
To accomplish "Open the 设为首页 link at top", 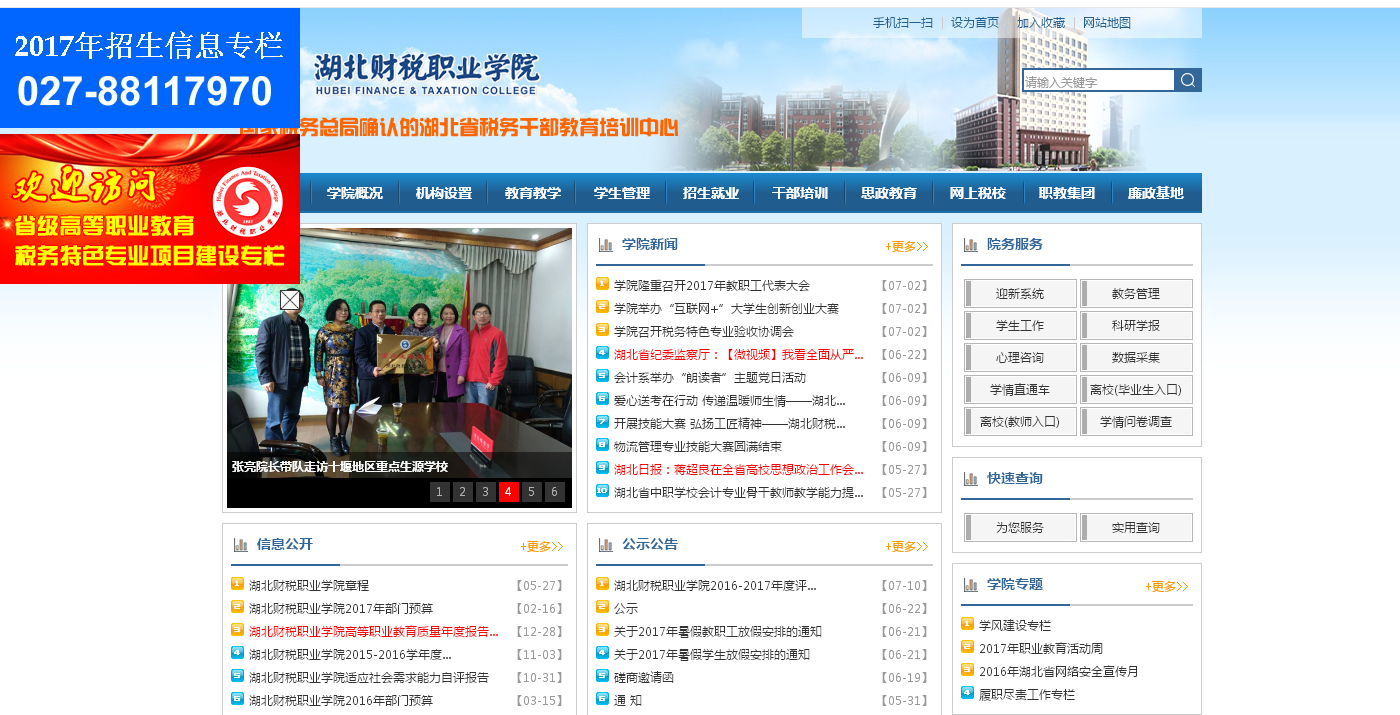I will coord(974,22).
